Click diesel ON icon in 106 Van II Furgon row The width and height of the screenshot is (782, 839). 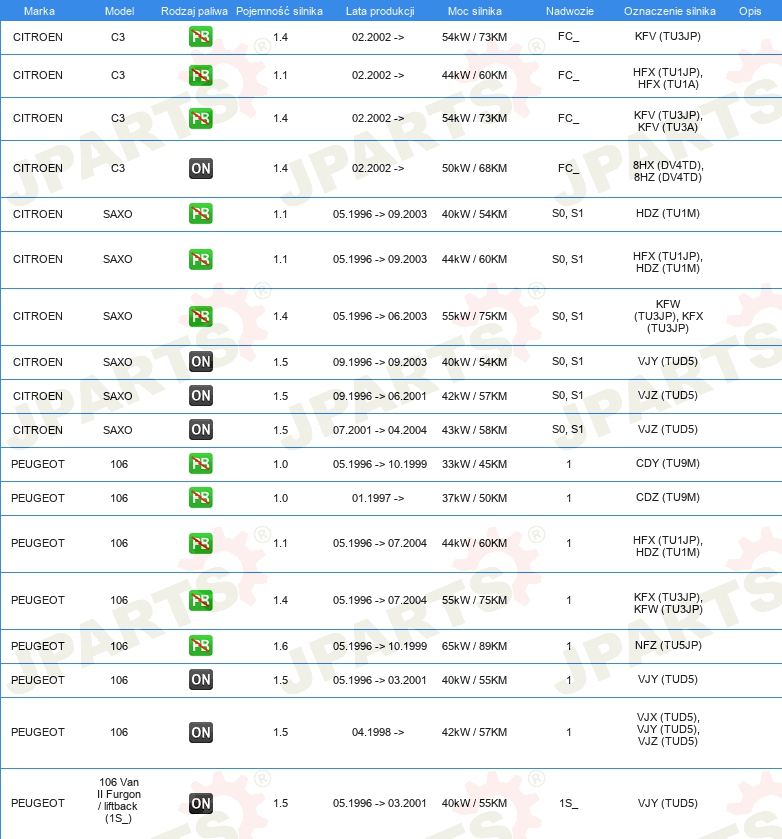click(x=201, y=803)
